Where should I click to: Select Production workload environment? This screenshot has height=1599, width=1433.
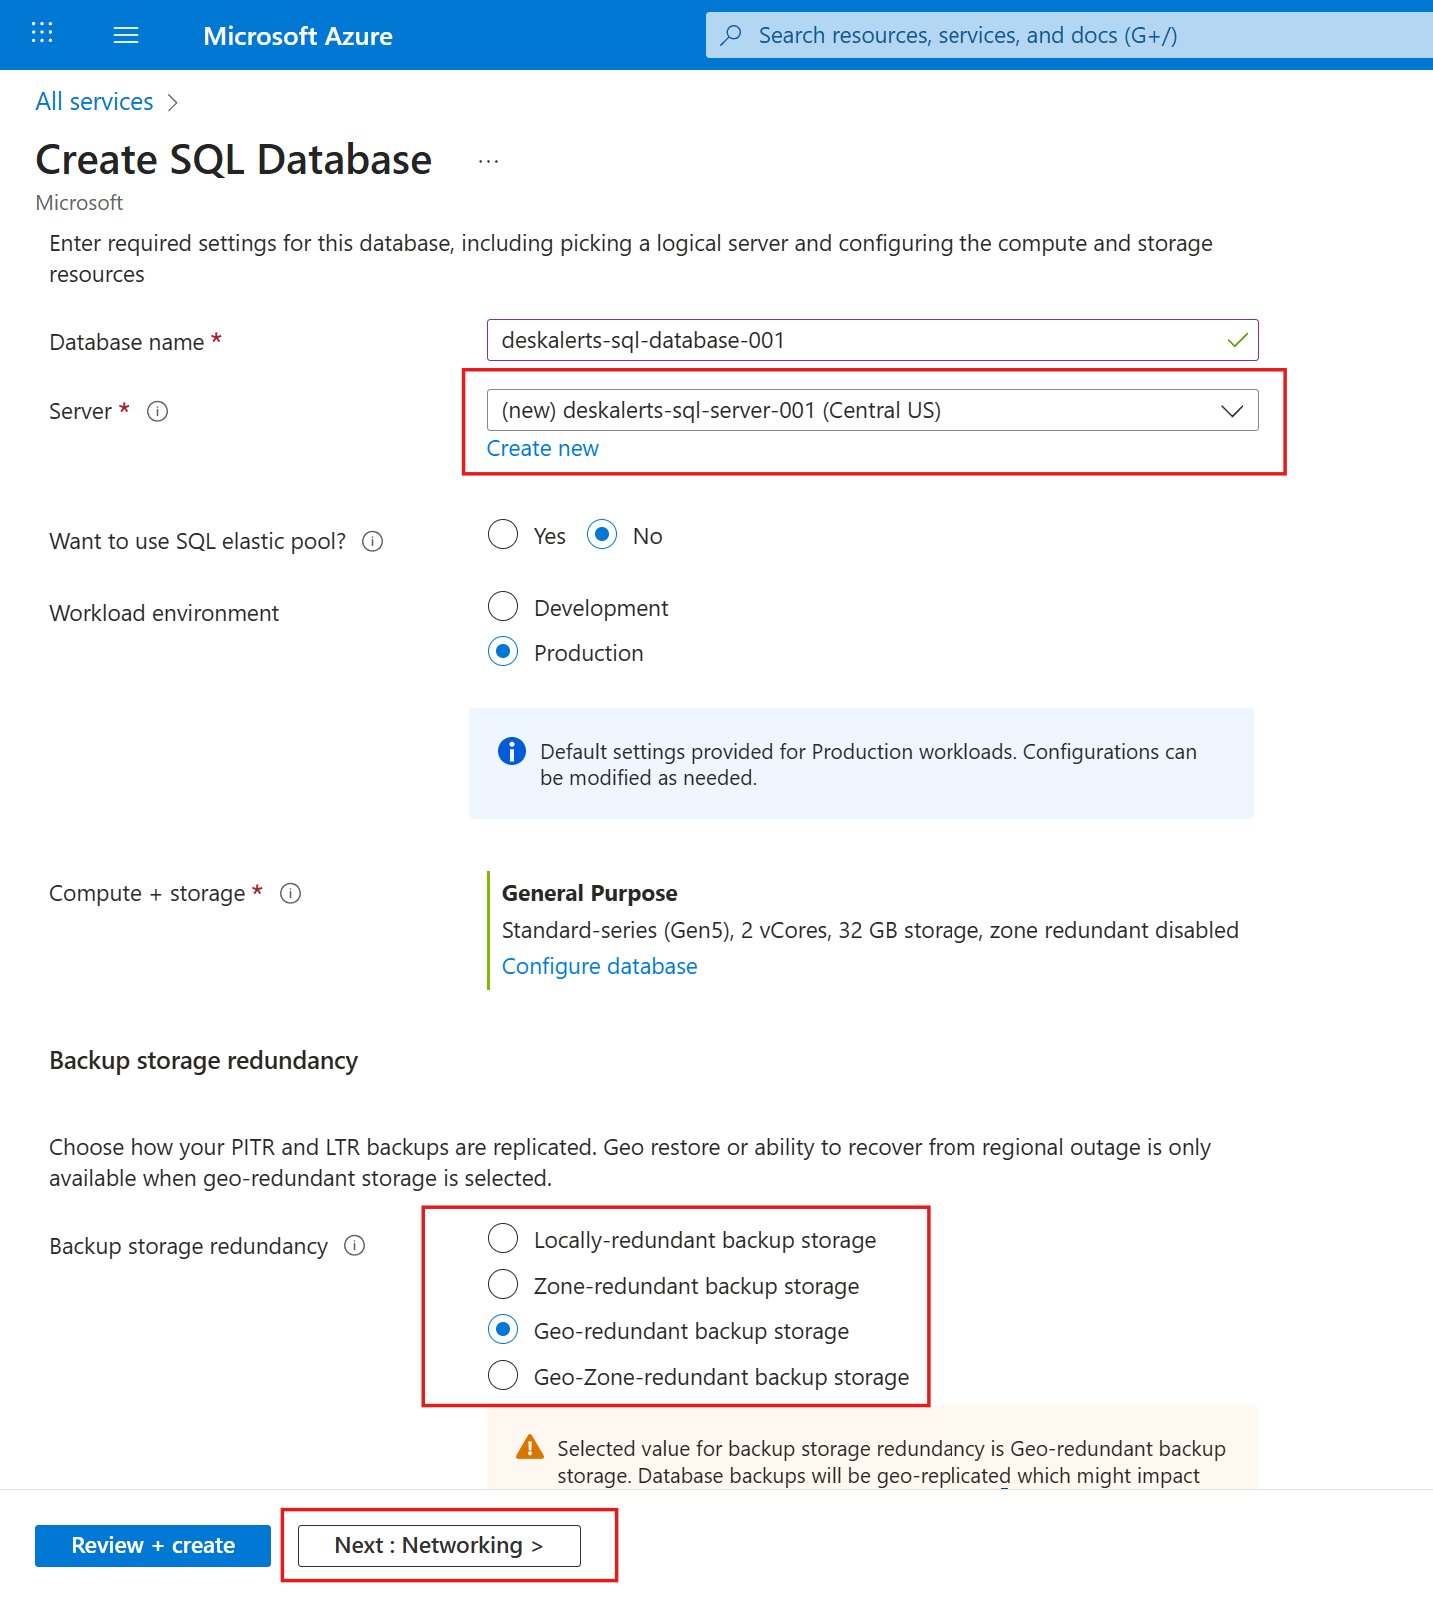503,651
